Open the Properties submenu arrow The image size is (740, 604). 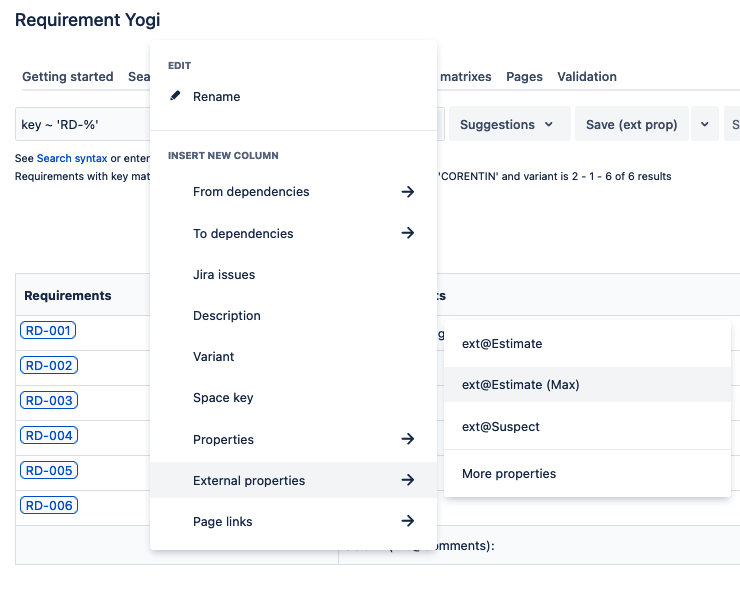click(407, 439)
